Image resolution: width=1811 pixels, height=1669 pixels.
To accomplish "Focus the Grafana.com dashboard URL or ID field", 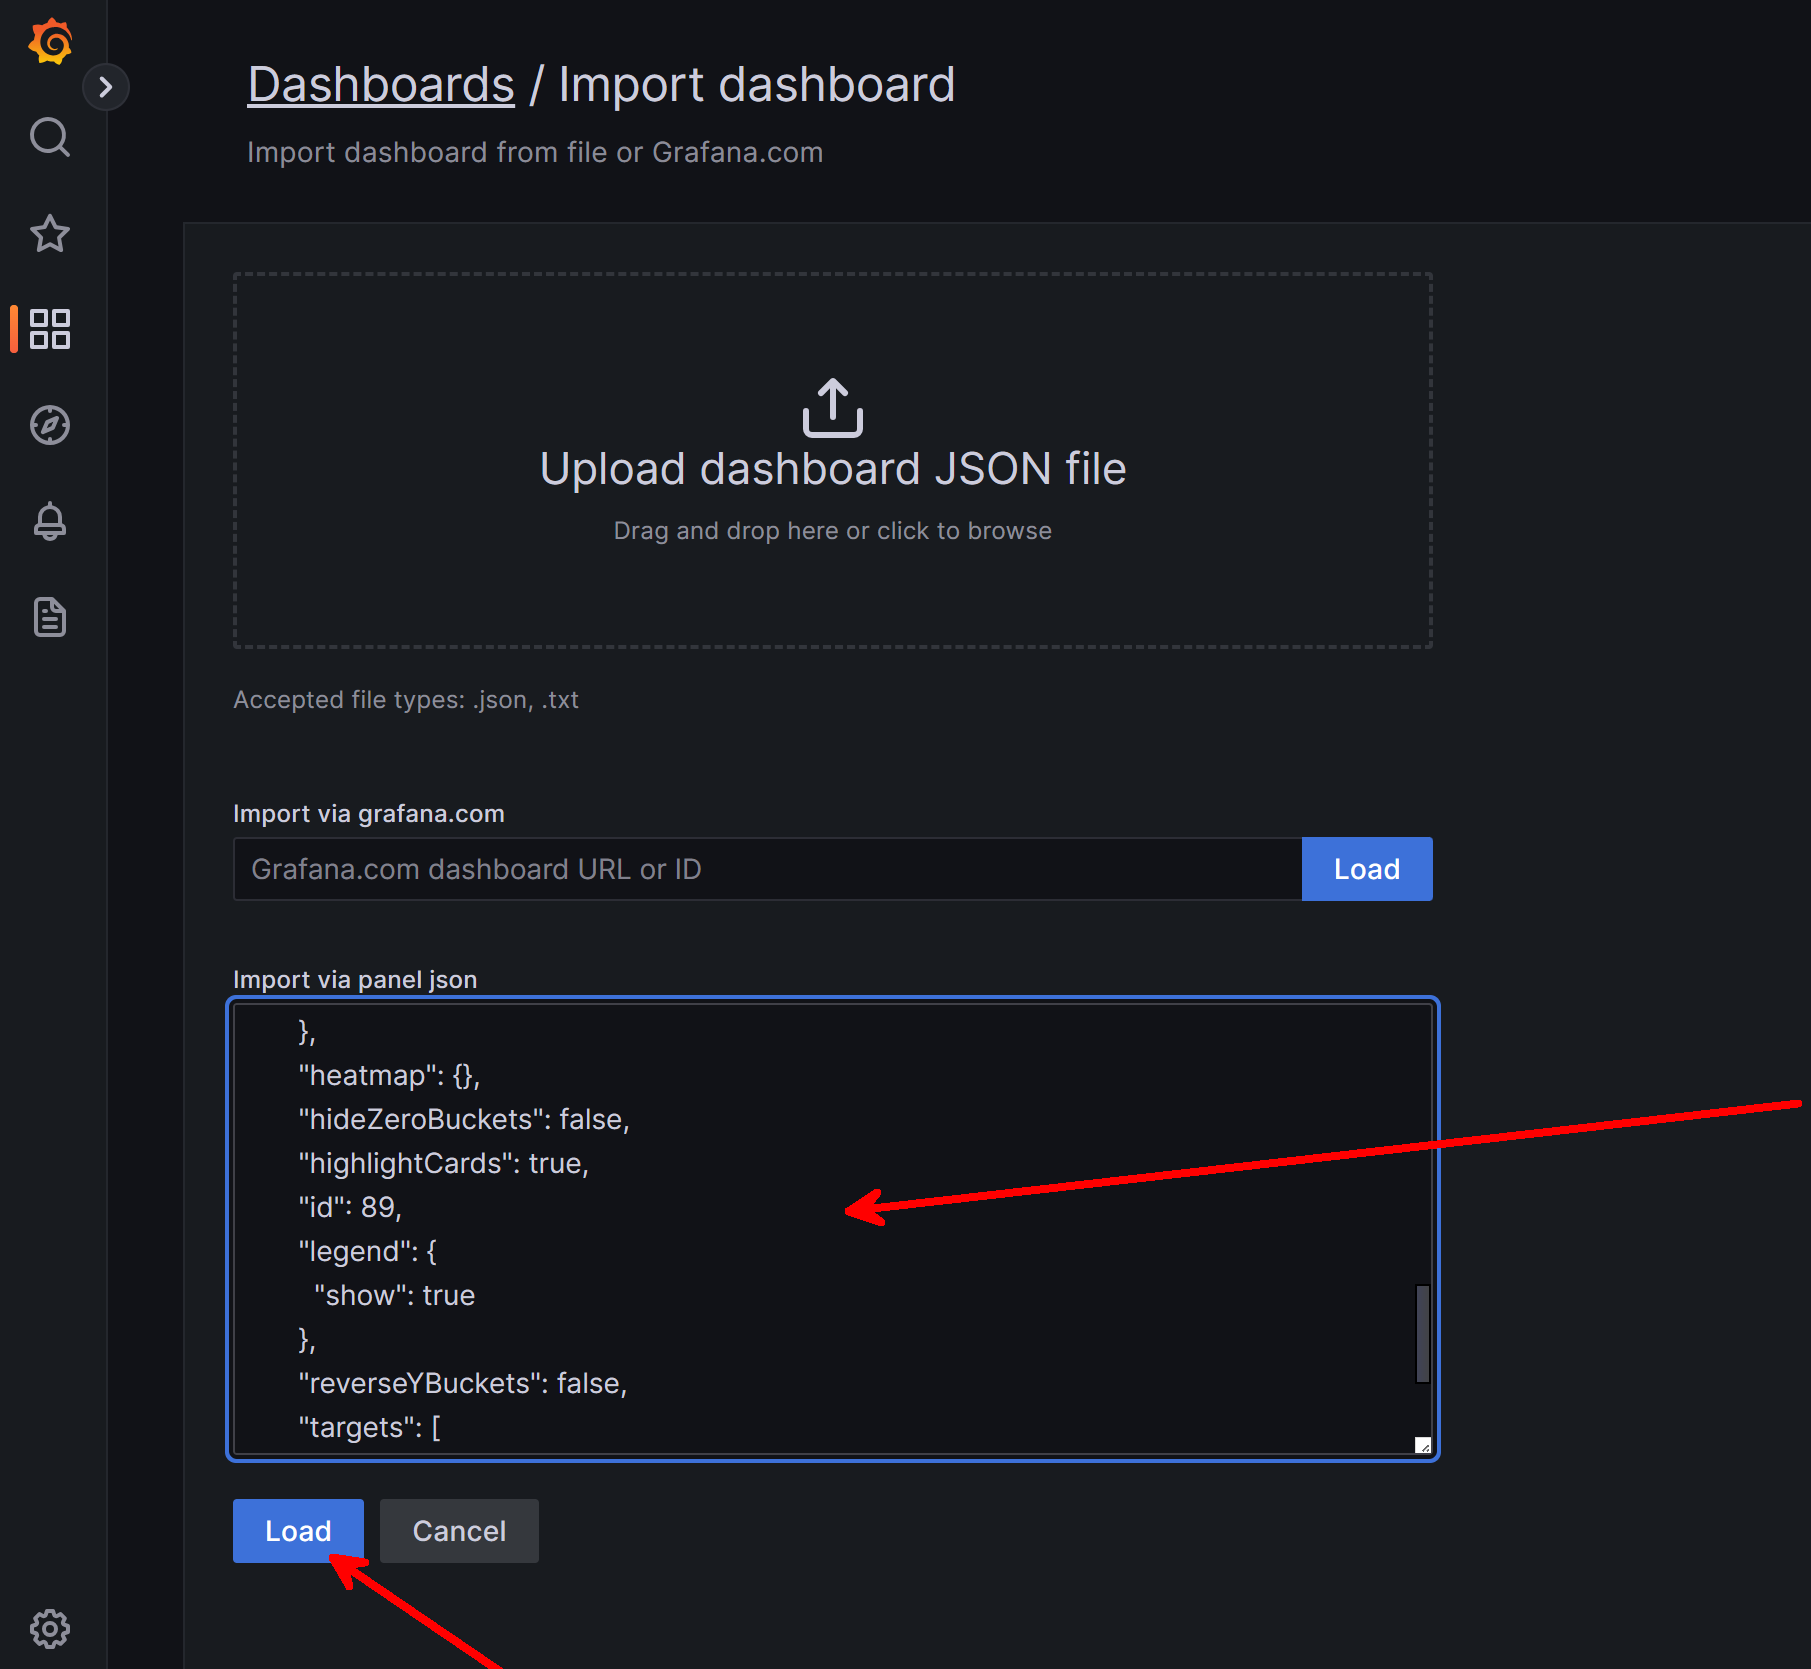I will pyautogui.click(x=767, y=869).
